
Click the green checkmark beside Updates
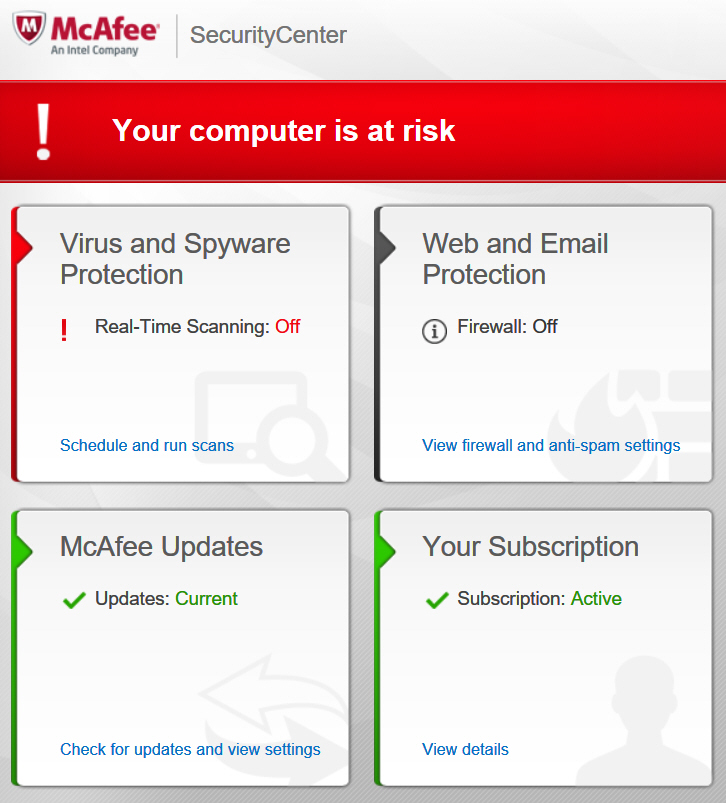point(73,600)
